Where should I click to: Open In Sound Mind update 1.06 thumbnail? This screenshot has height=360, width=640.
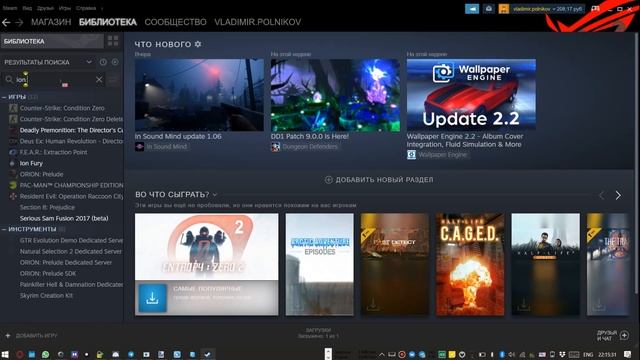coord(199,95)
